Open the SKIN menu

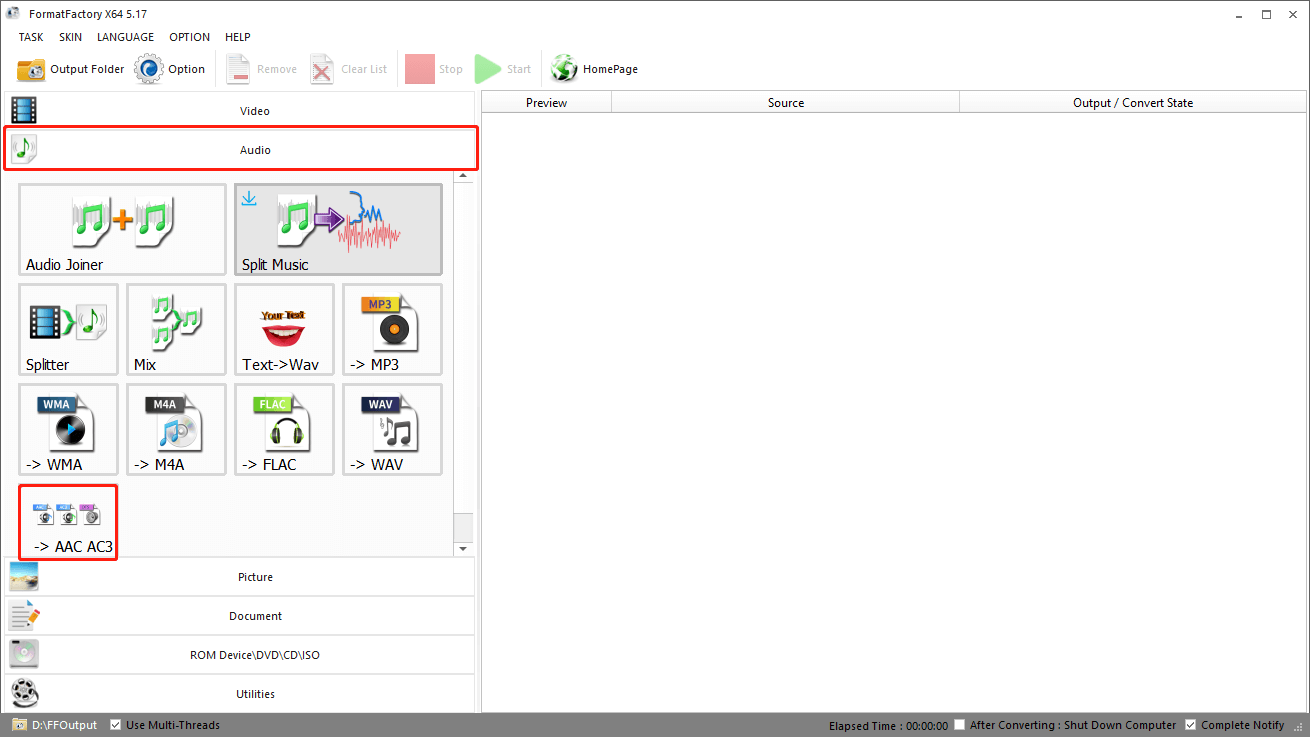(x=70, y=37)
